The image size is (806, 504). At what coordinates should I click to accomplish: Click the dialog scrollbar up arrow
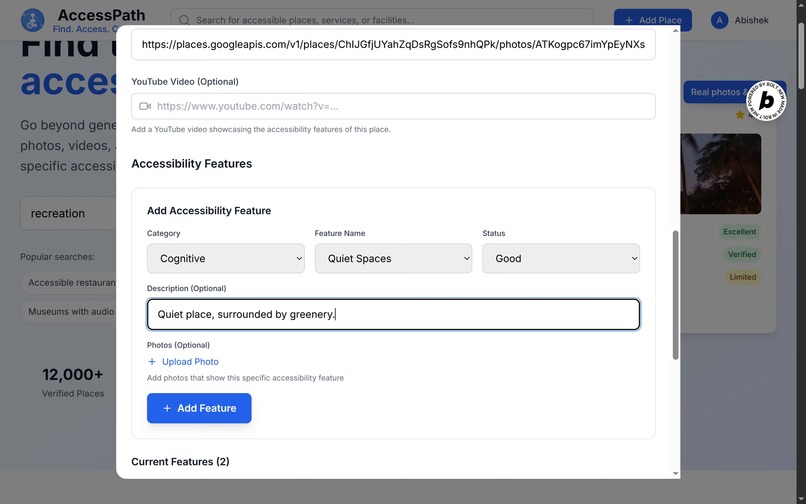(675, 31)
